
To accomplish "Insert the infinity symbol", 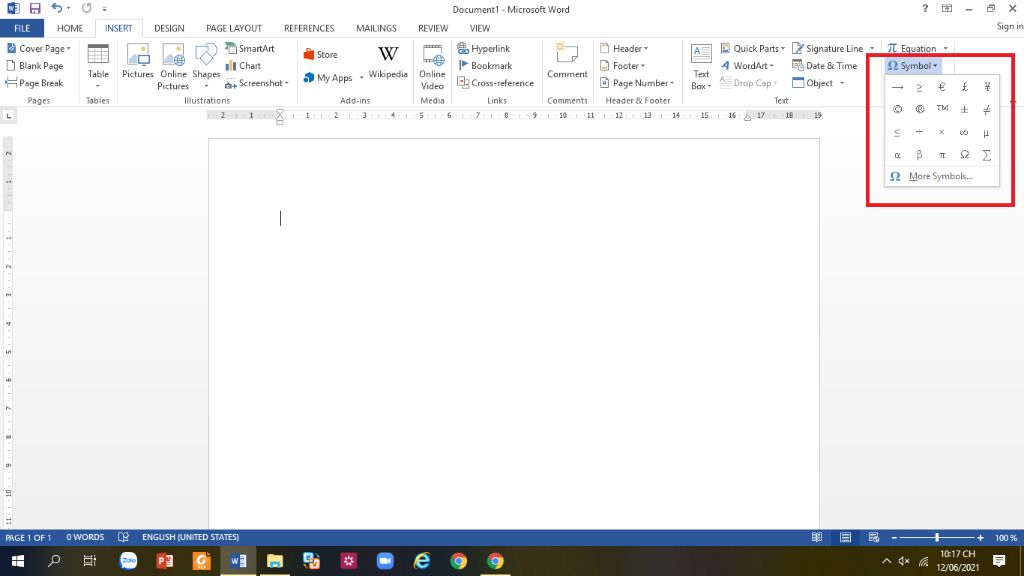I will click(x=965, y=132).
